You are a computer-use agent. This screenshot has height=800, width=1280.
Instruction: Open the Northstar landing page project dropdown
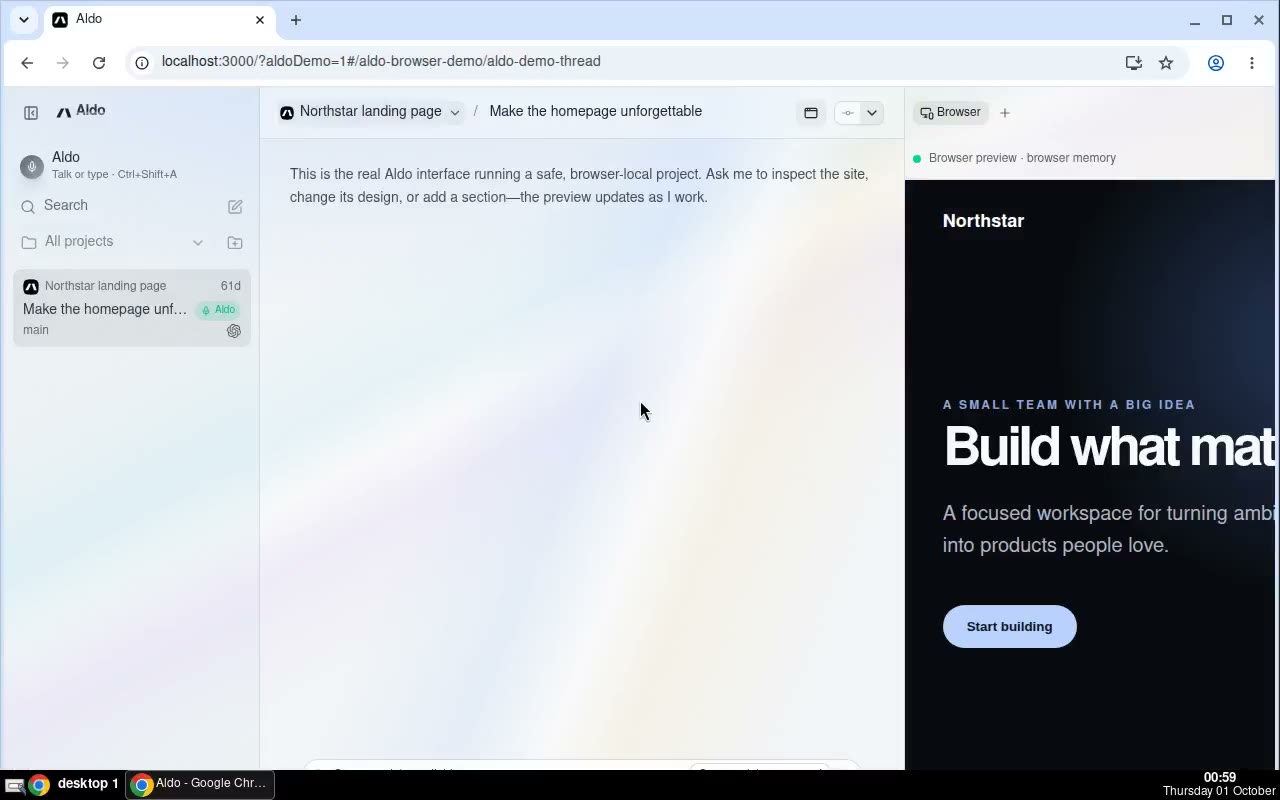[371, 112]
